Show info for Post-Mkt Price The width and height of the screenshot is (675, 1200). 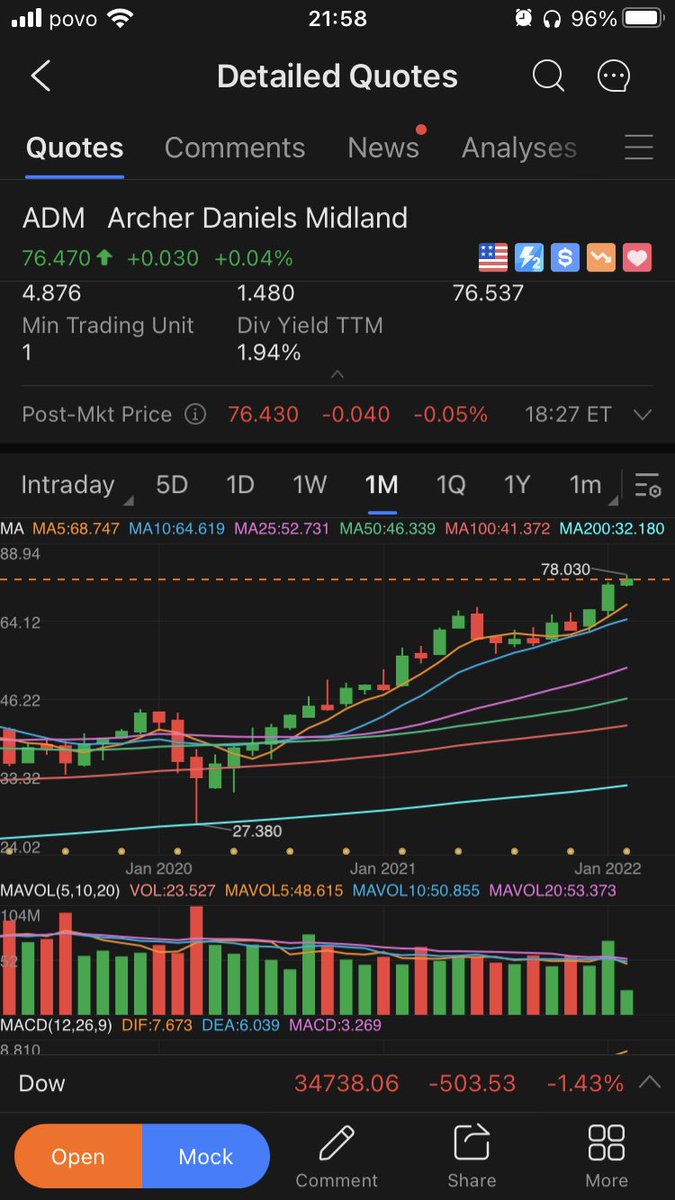click(x=195, y=414)
